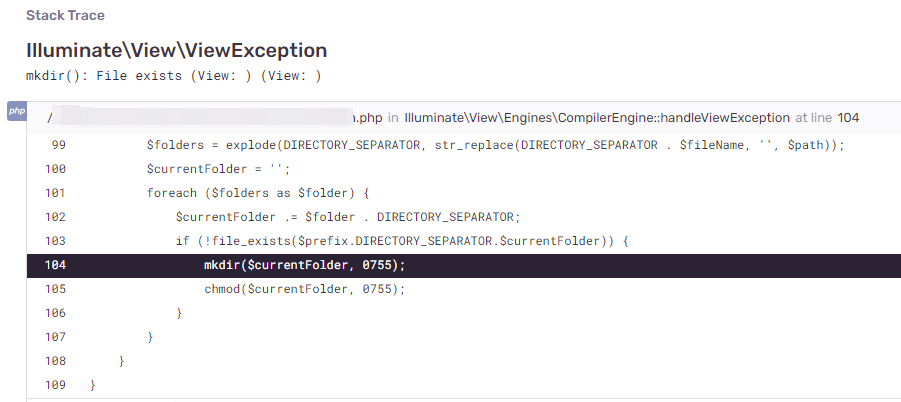Click the Stack Trace section heading
Image resolution: width=901 pixels, height=402 pixels.
click(x=65, y=16)
